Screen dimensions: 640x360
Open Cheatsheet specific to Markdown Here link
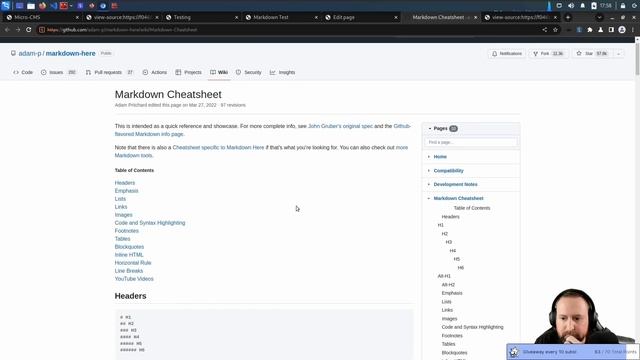tap(218, 147)
